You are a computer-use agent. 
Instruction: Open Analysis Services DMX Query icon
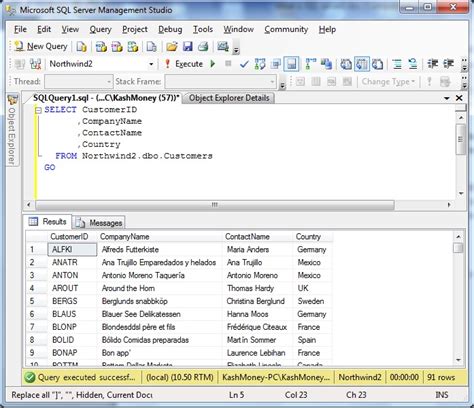pyautogui.click(x=117, y=47)
